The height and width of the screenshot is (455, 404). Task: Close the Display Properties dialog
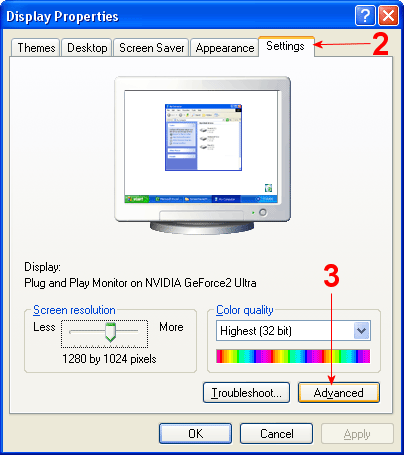pos(388,15)
